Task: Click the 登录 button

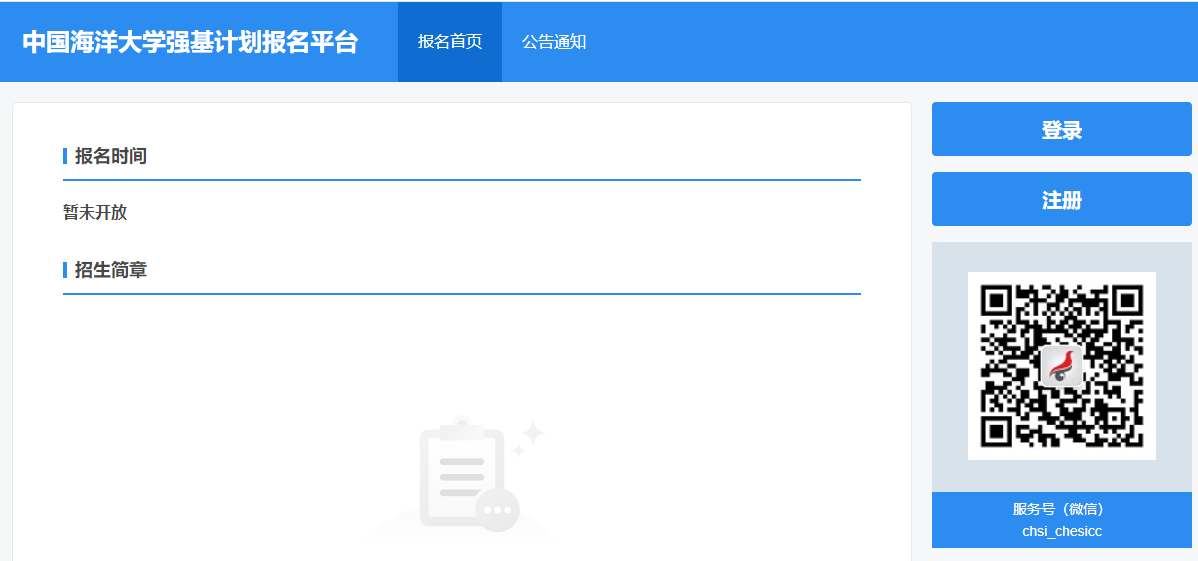Action: coord(1061,129)
